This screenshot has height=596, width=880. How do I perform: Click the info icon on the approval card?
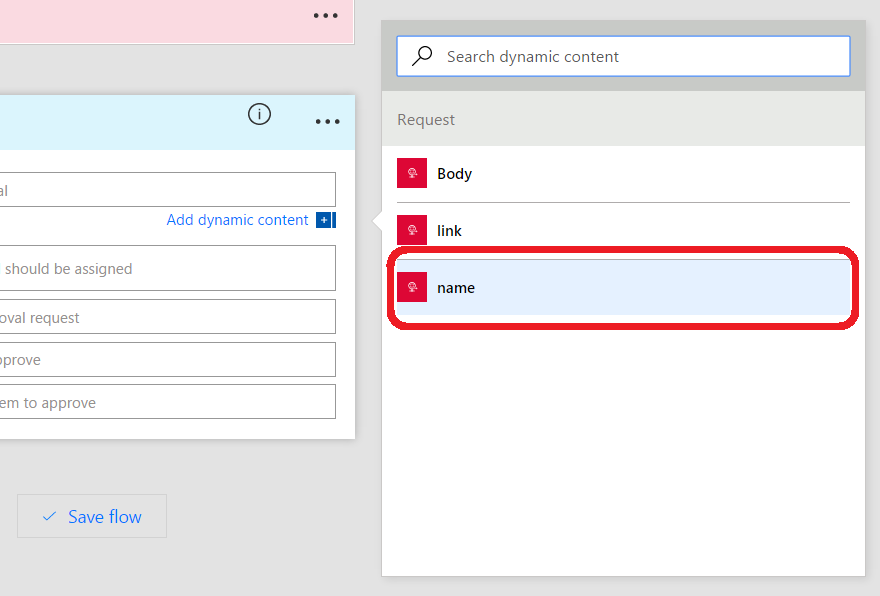click(259, 114)
